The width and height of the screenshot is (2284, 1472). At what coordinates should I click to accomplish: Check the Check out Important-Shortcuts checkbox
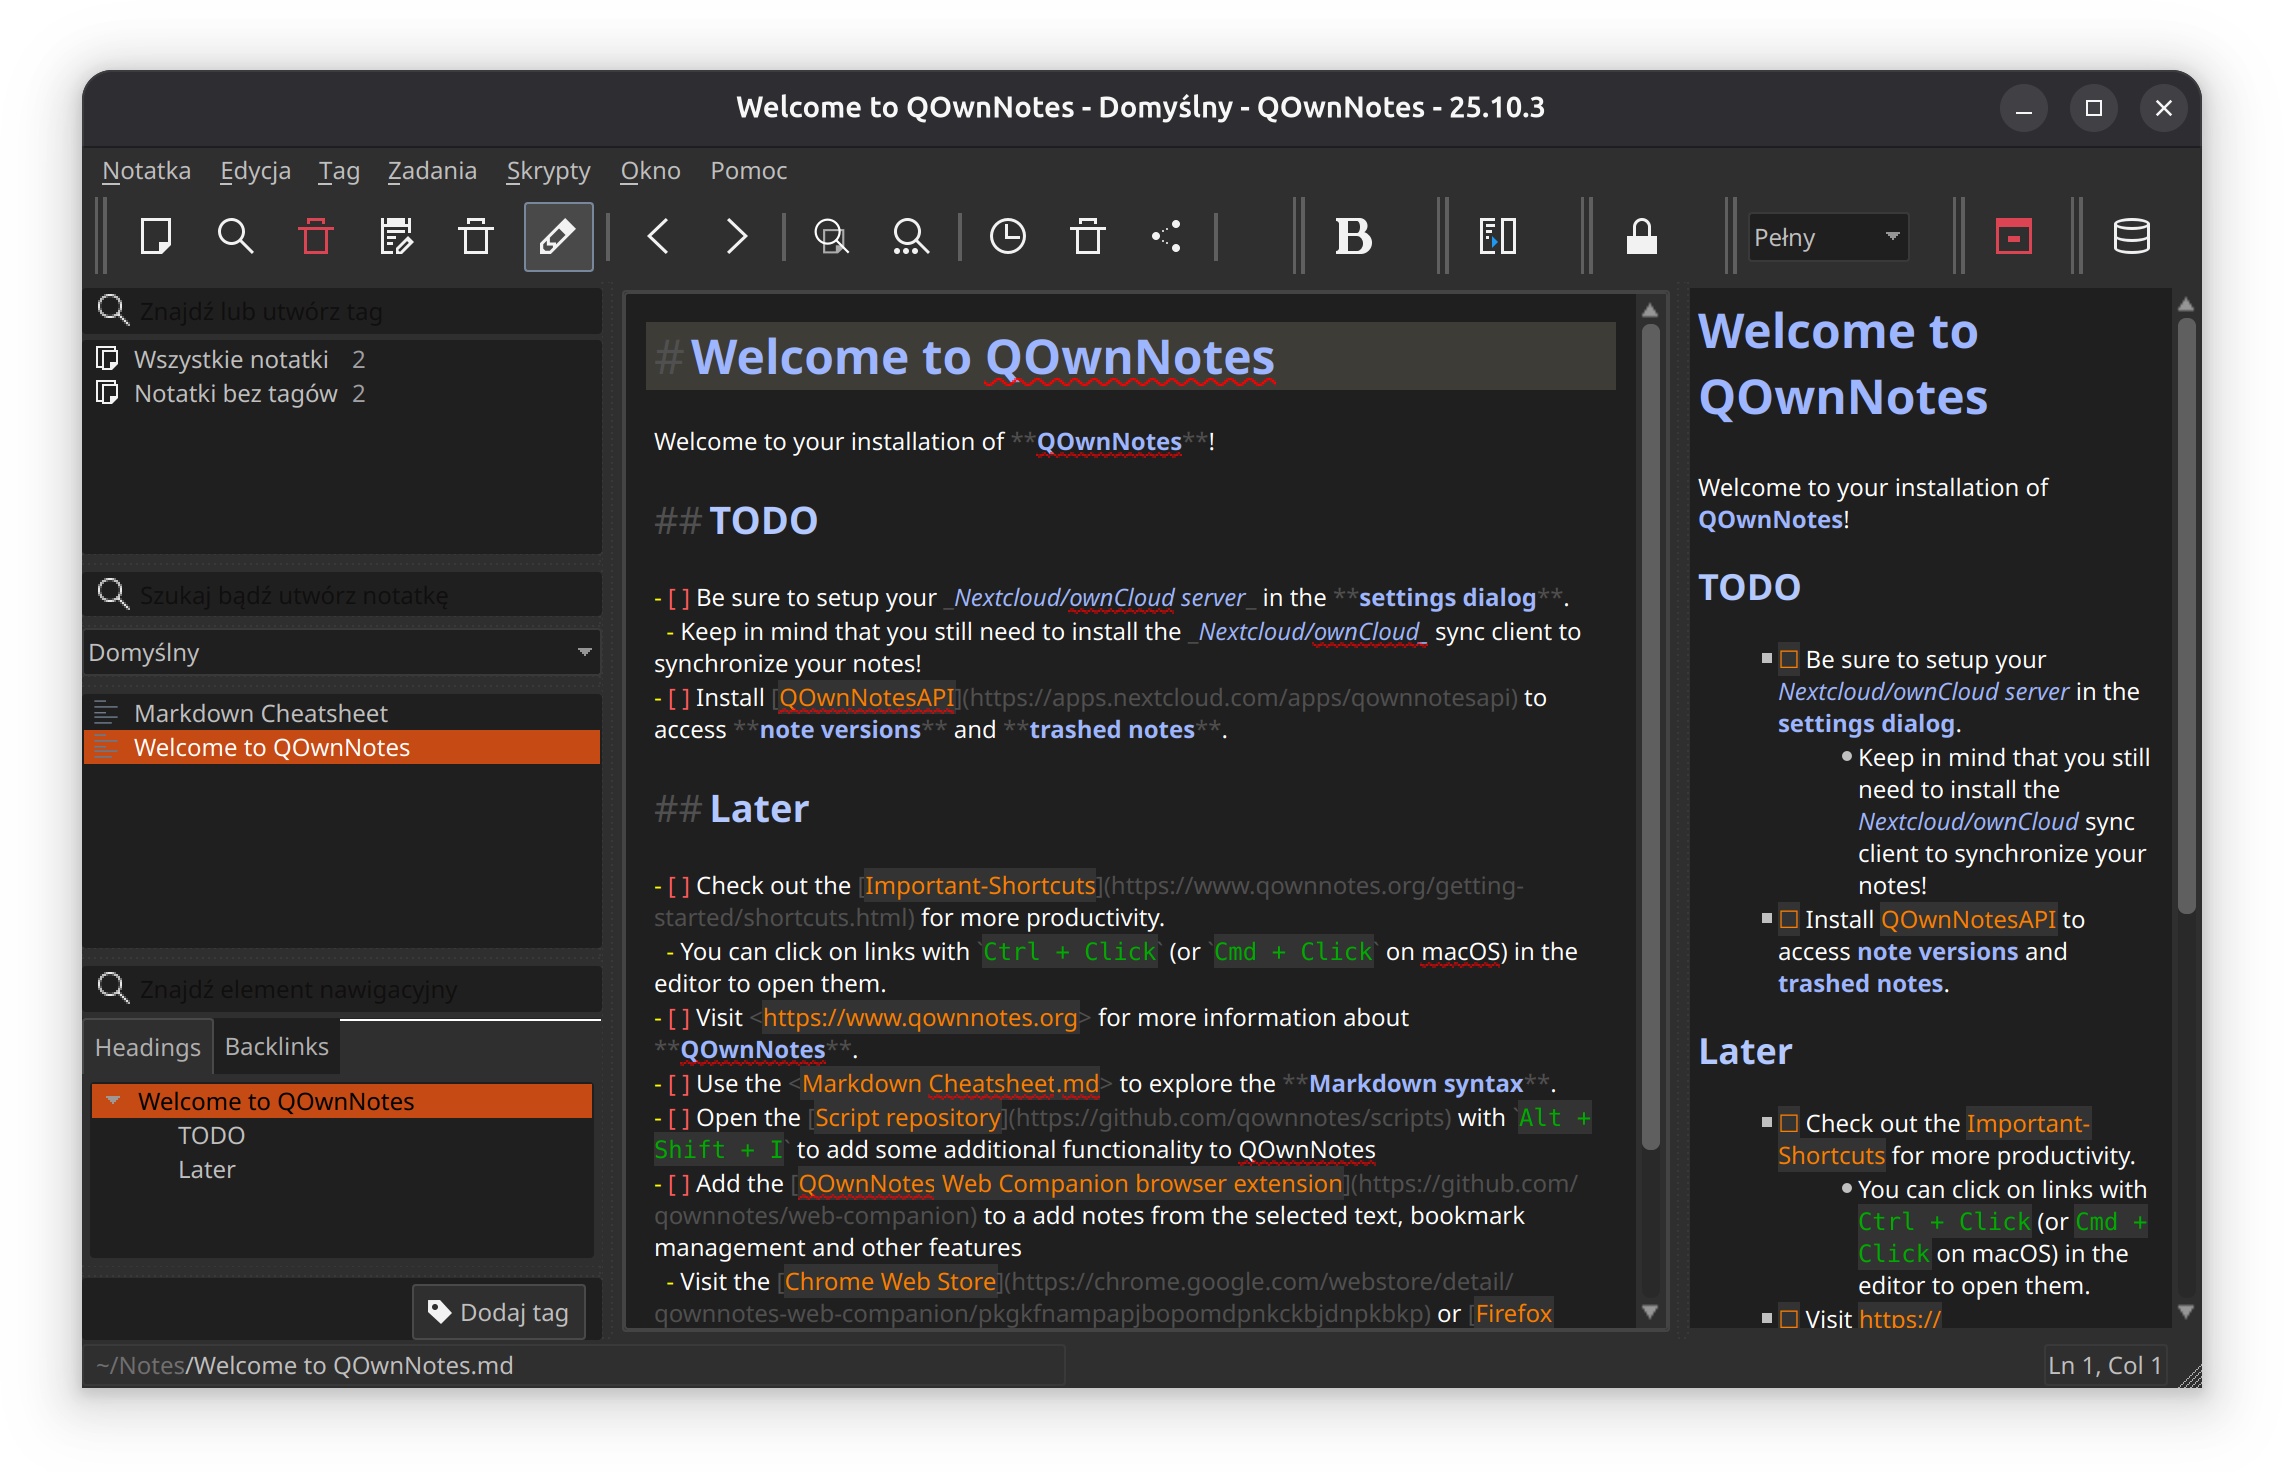coord(1789,1124)
